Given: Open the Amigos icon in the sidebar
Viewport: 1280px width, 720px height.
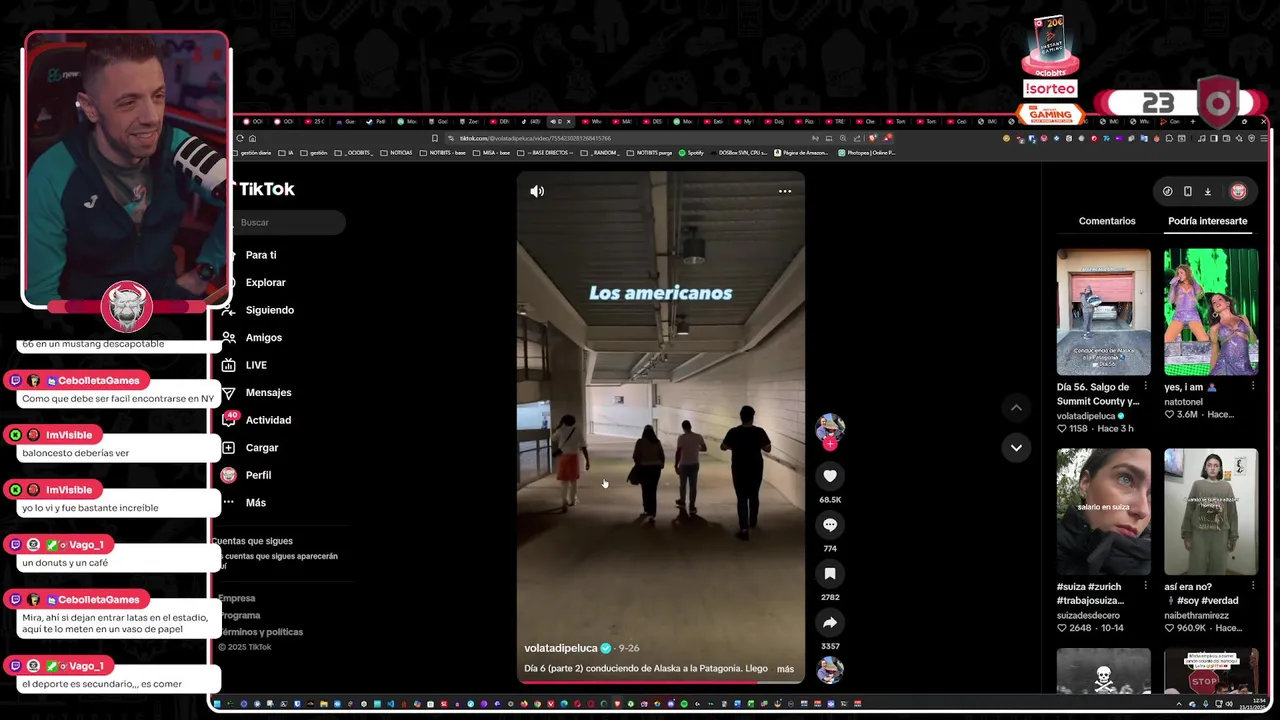Looking at the screenshot, I should [229, 338].
